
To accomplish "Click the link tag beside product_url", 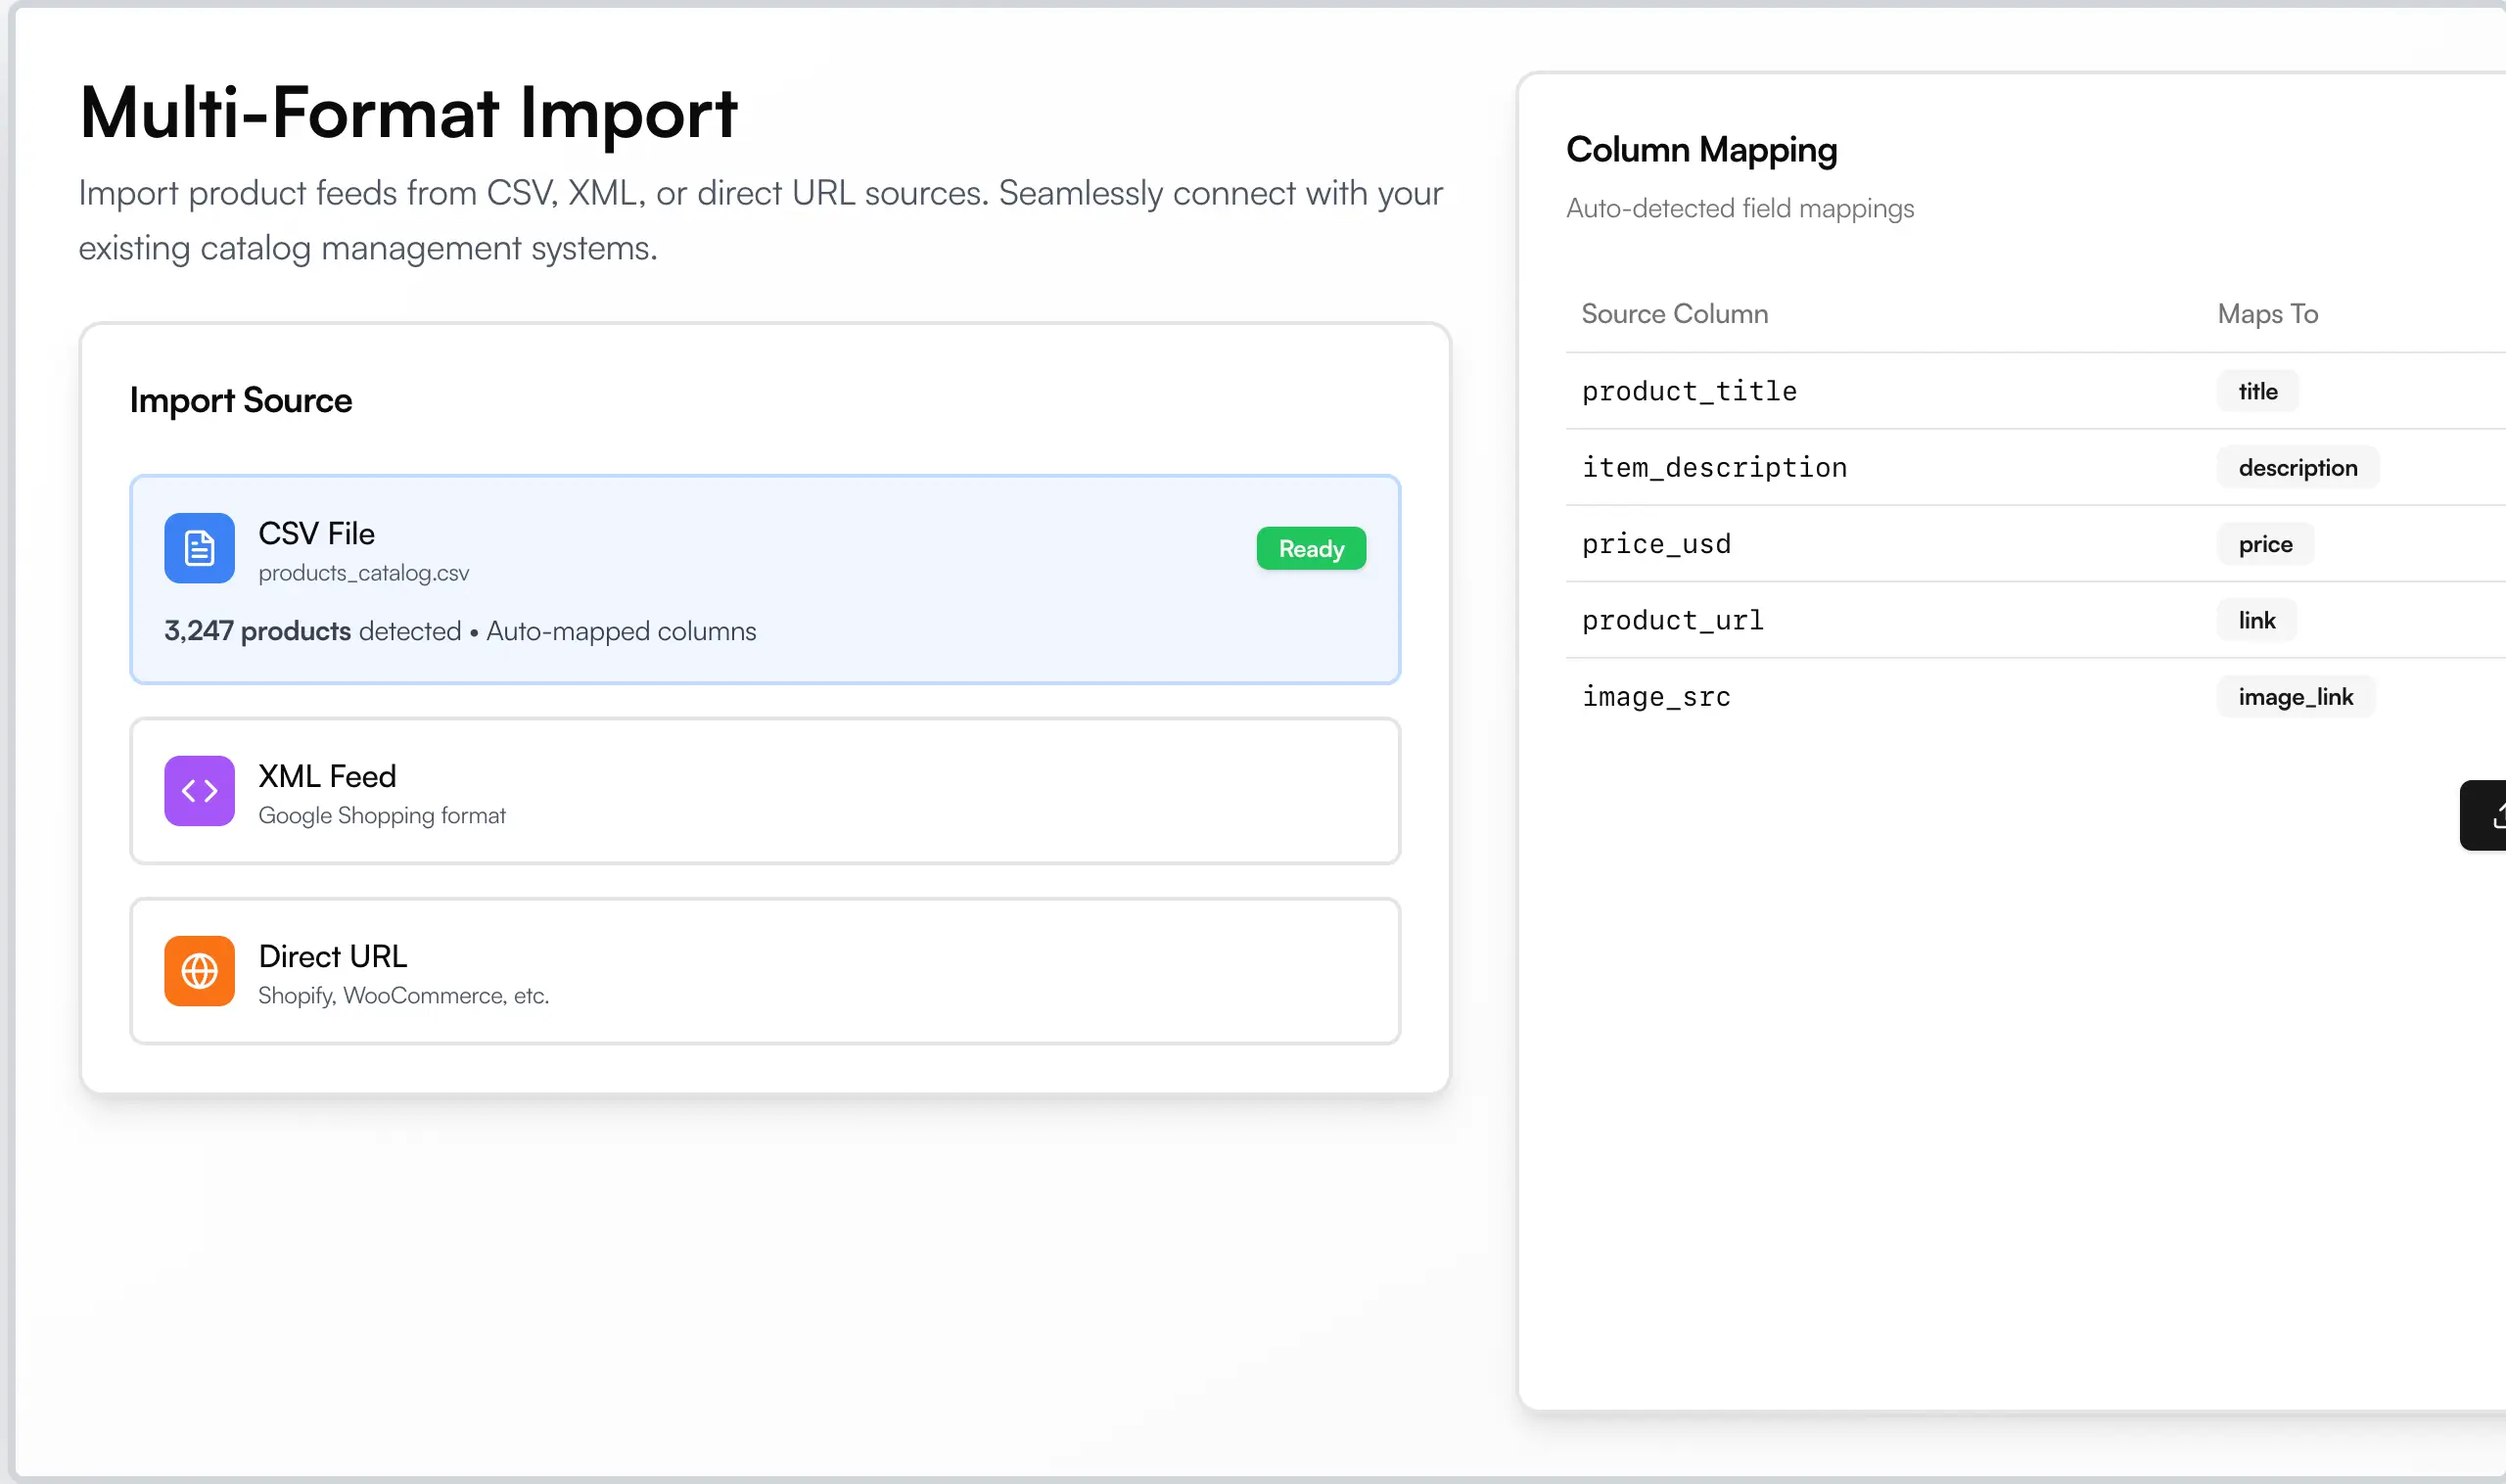I will coord(2255,620).
